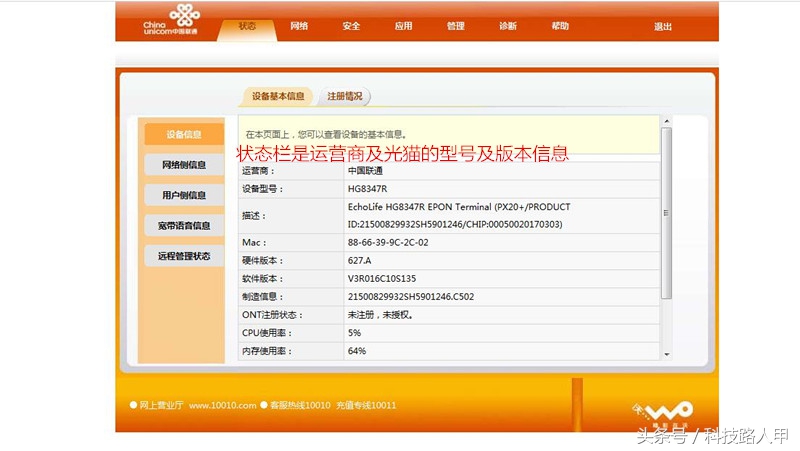Open the 网络 menu
The height and width of the screenshot is (451, 800).
[x=299, y=26]
